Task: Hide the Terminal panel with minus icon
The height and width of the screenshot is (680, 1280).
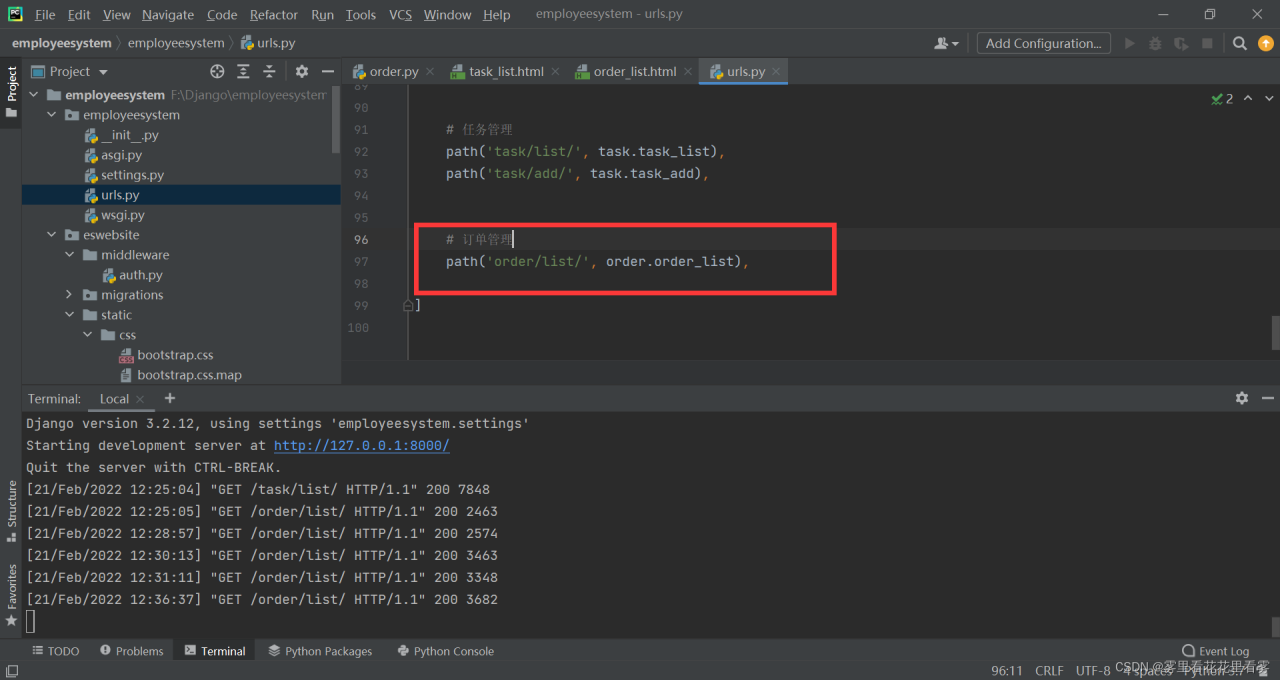Action: 1268,398
